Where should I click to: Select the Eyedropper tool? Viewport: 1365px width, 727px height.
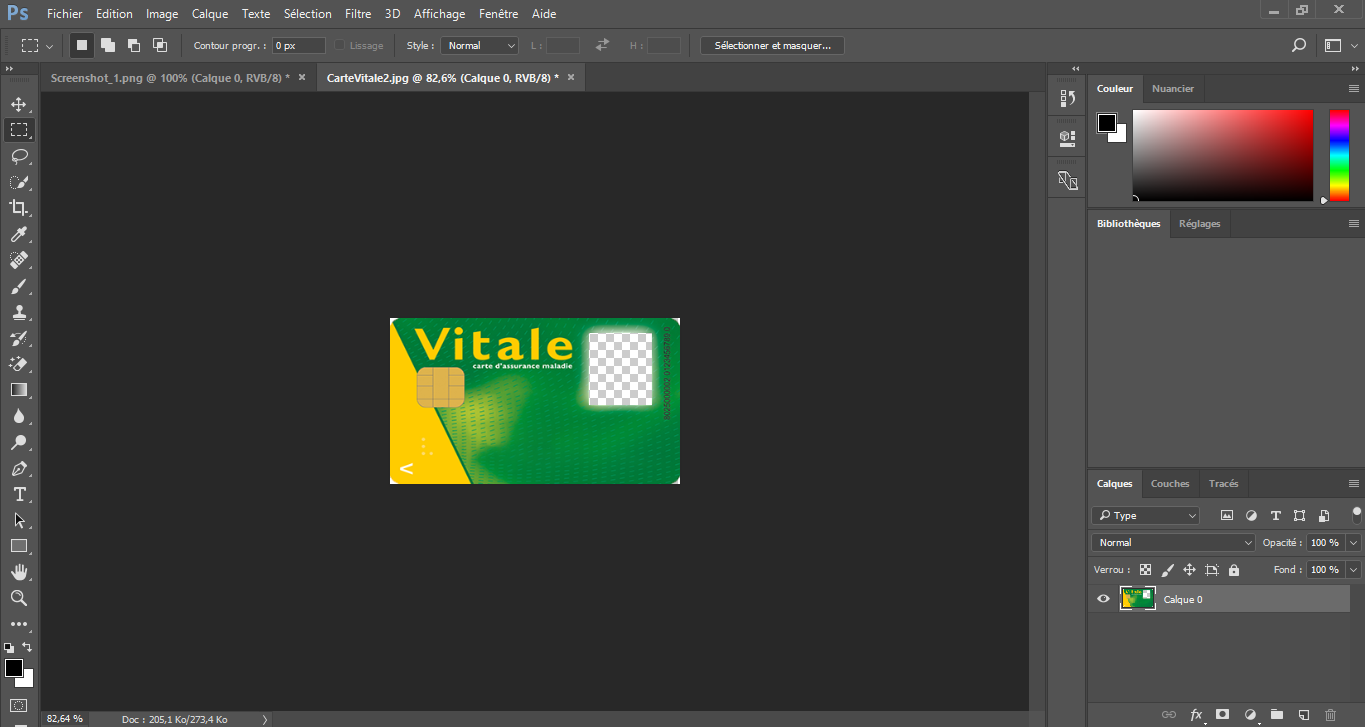tap(18, 234)
